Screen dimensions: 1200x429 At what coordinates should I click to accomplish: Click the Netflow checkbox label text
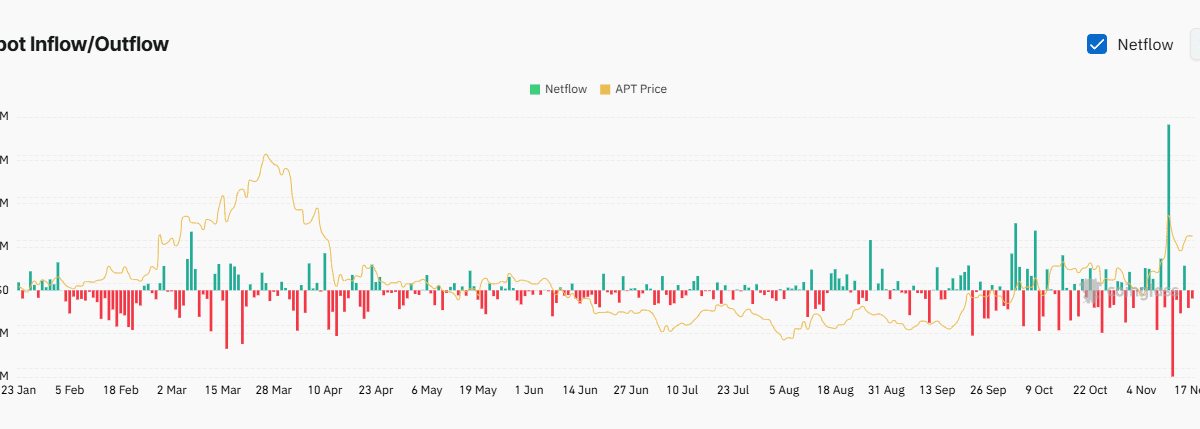click(1145, 44)
